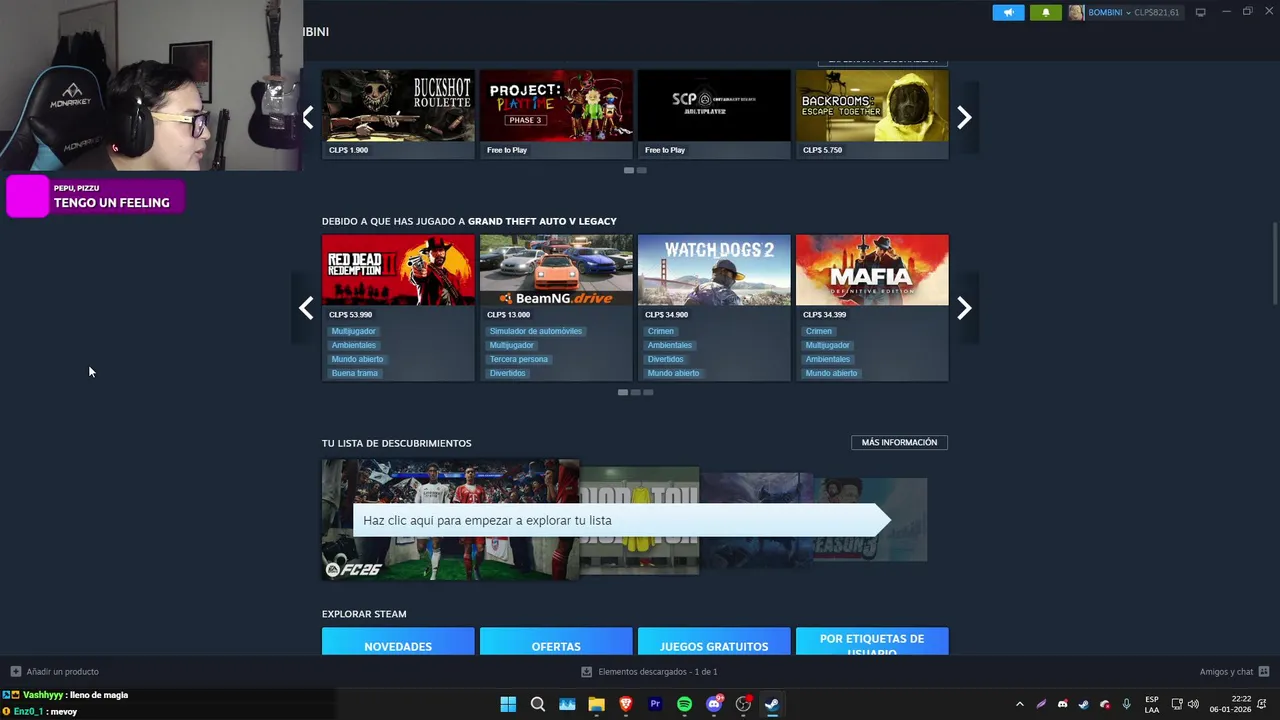1280x720 pixels.
Task: Open Brave browser from taskbar
Action: click(x=626, y=704)
